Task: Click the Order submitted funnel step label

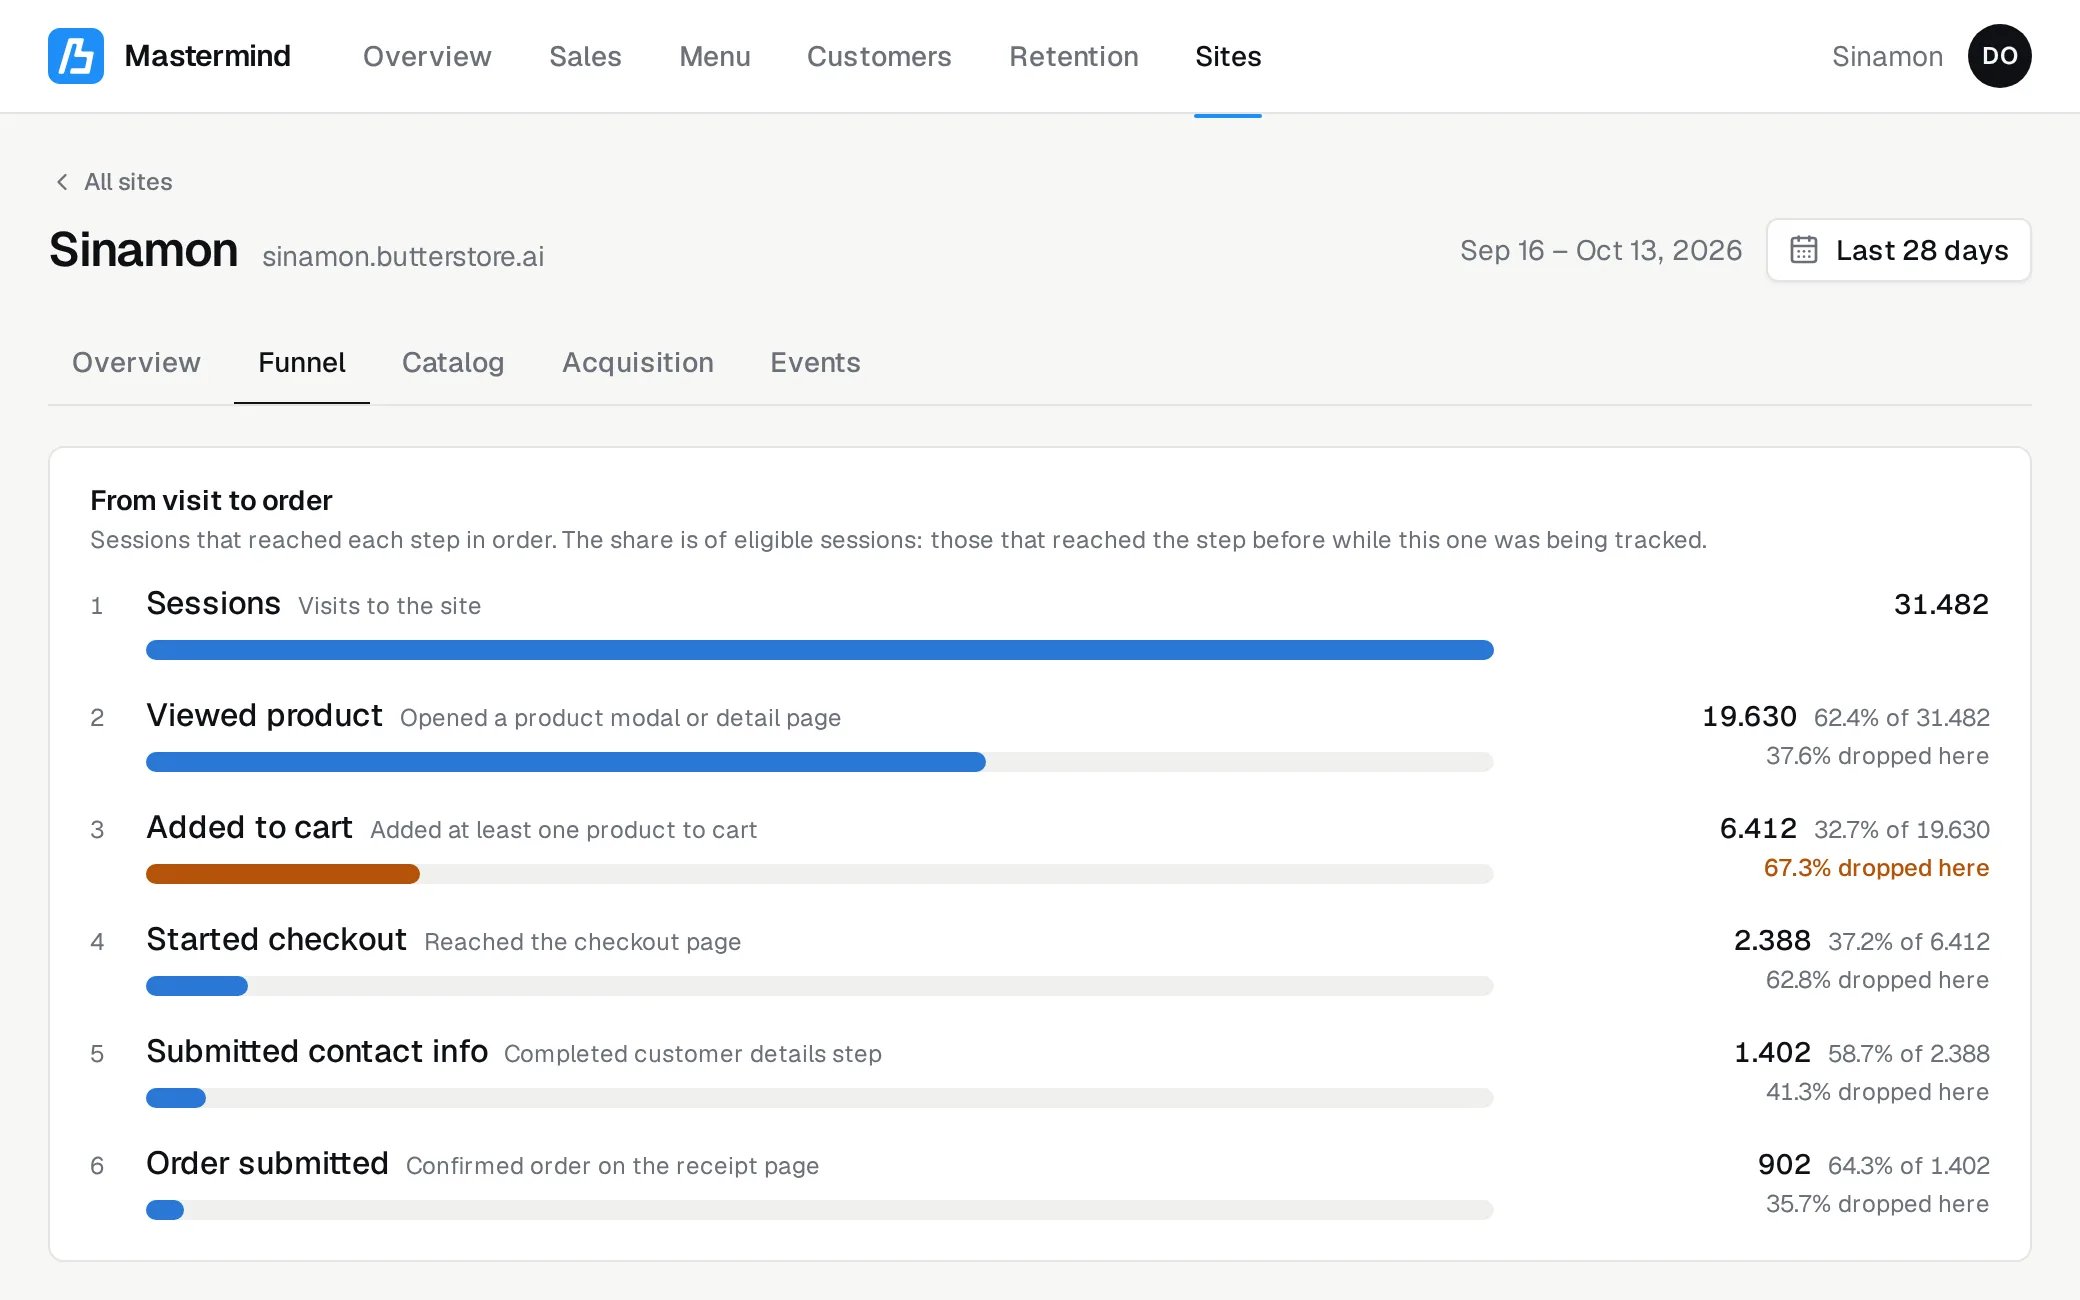Action: click(267, 1163)
